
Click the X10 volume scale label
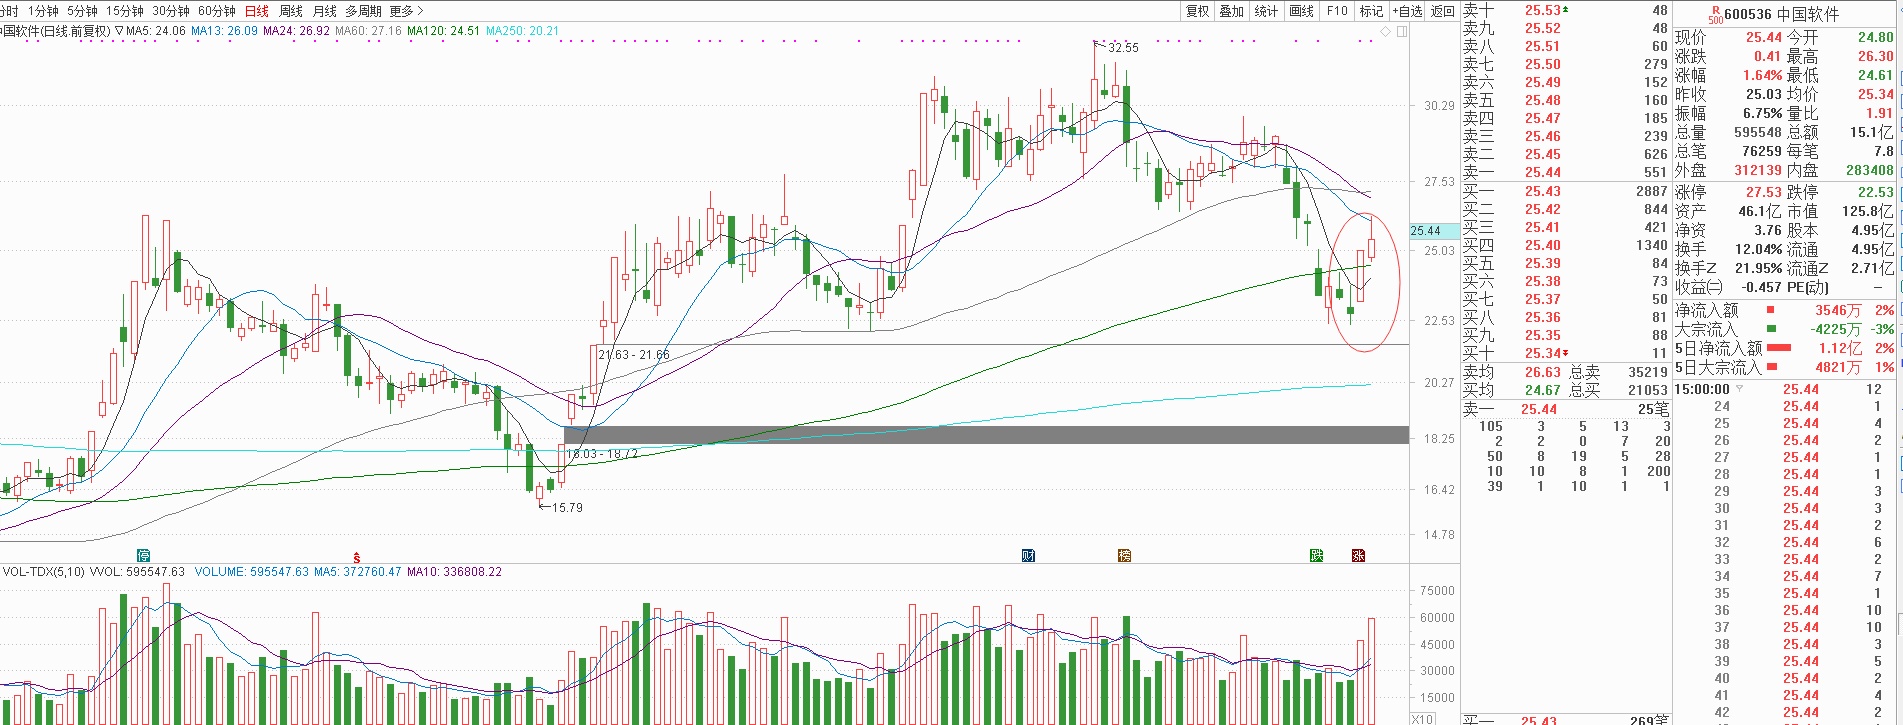click(1422, 719)
